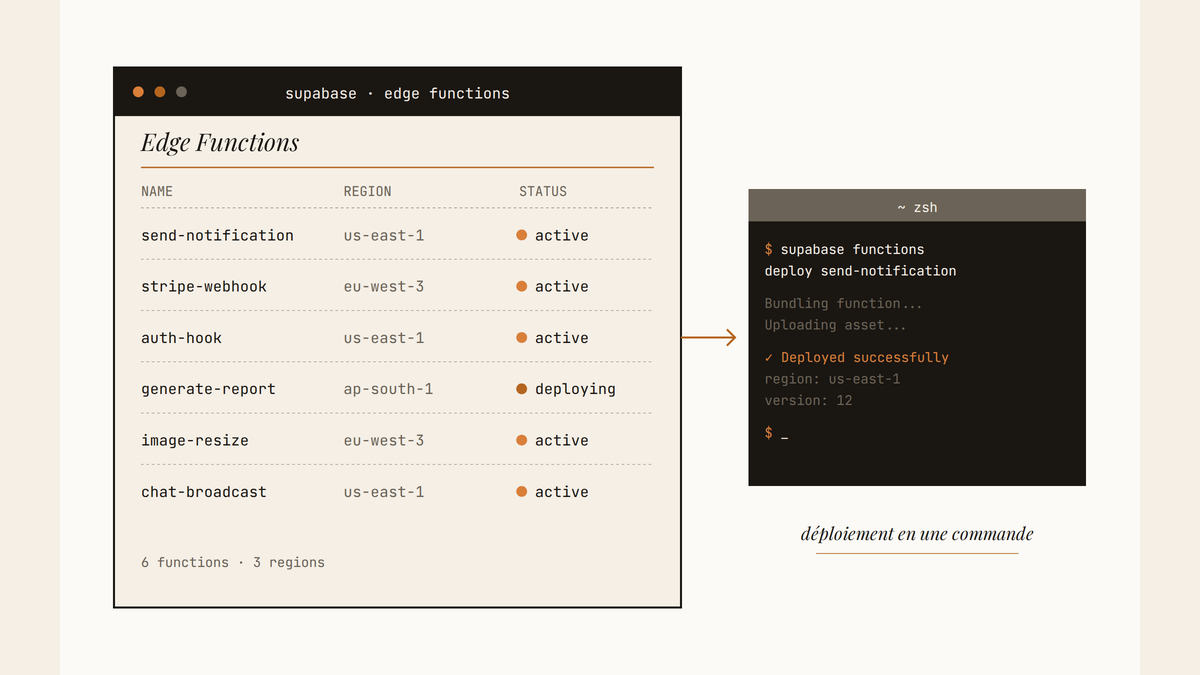This screenshot has height=675, width=1200.
Task: Click 'active' status of auth-hook
Action: click(562, 338)
